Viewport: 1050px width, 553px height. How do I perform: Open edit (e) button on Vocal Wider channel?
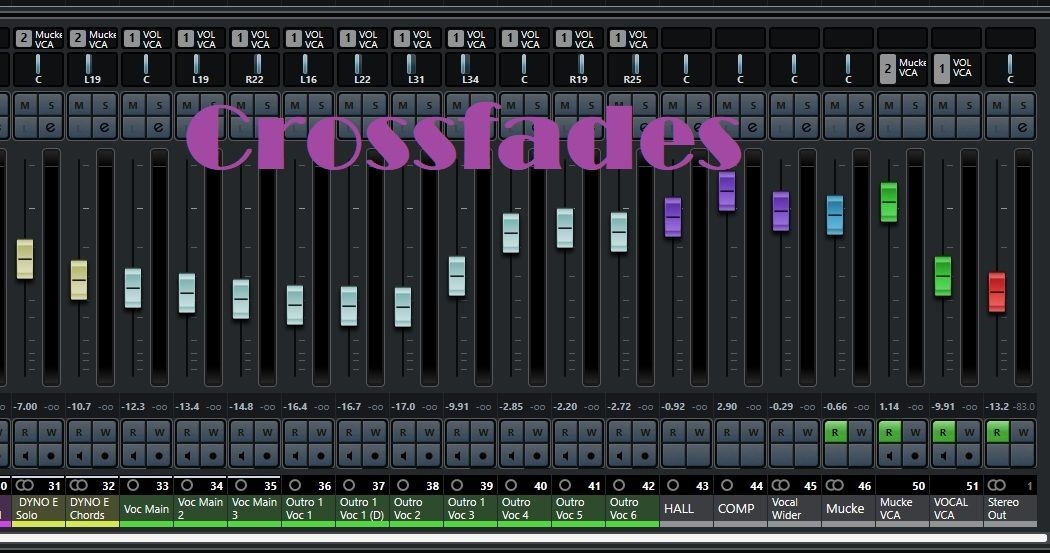pos(806,127)
